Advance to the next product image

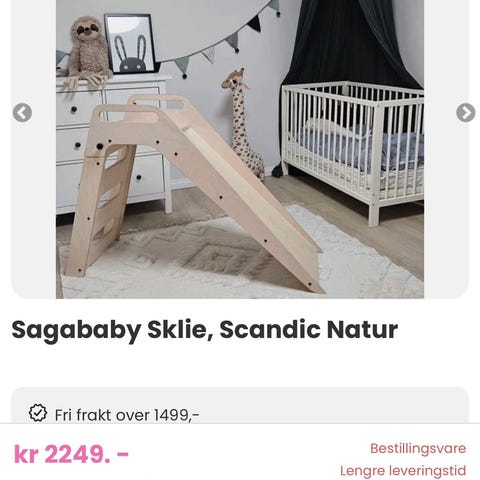466,113
